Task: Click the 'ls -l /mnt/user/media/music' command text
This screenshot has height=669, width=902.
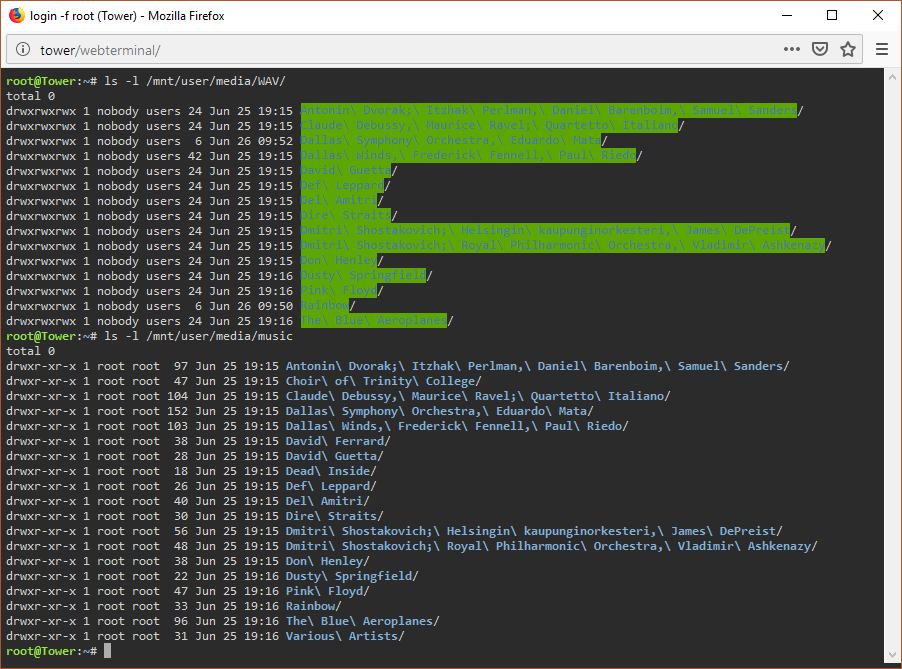Action: [198, 337]
